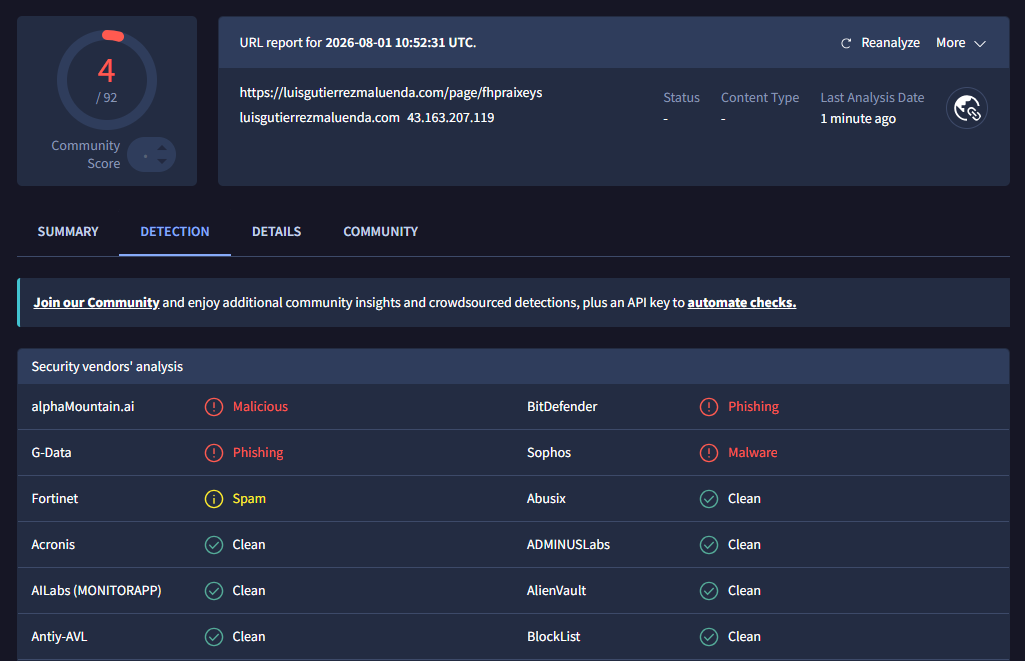Image resolution: width=1025 pixels, height=661 pixels.
Task: Click the Sophos vendor name
Action: pos(548,452)
